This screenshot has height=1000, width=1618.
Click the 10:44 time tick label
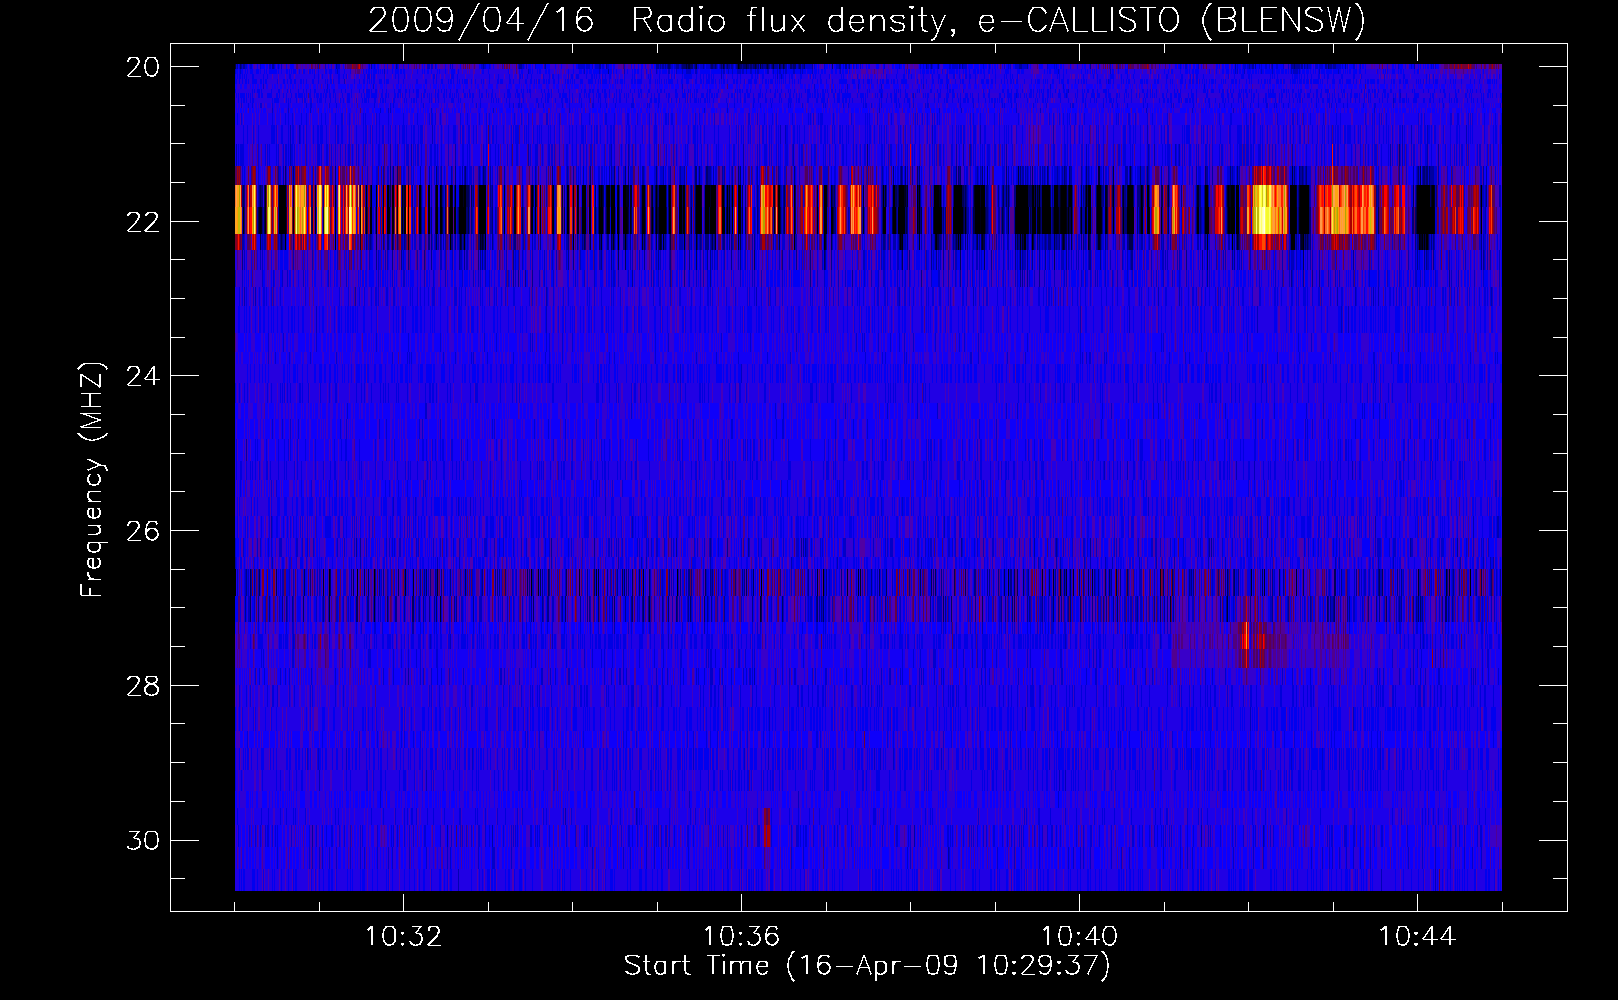1417,937
